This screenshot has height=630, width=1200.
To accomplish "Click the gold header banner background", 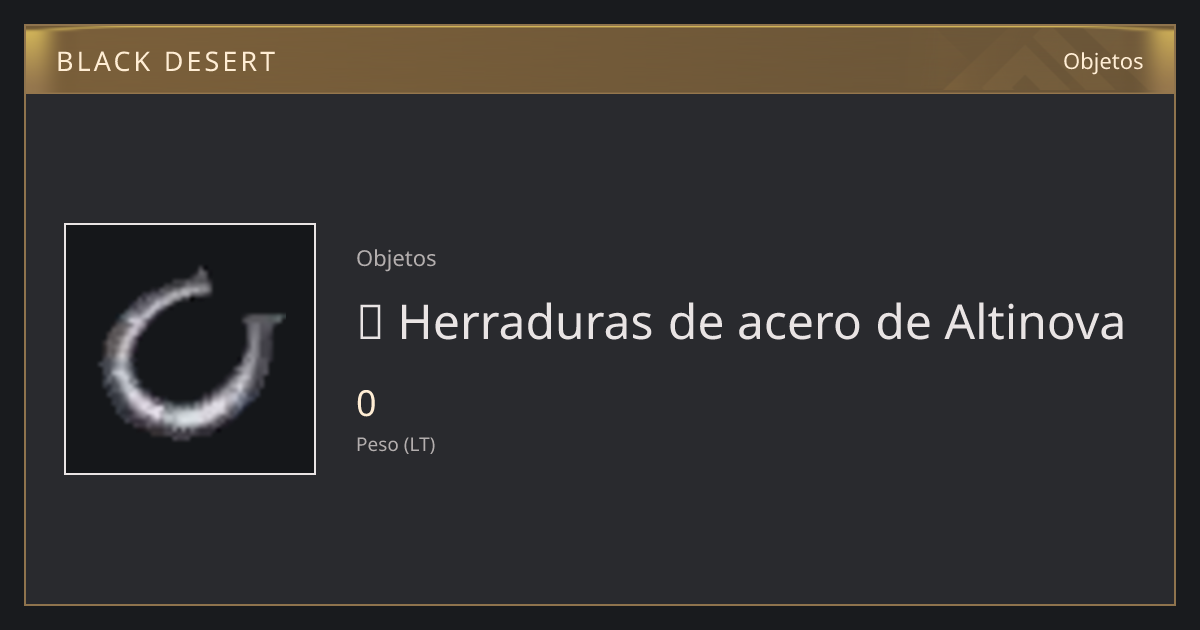I will pos(600,60).
